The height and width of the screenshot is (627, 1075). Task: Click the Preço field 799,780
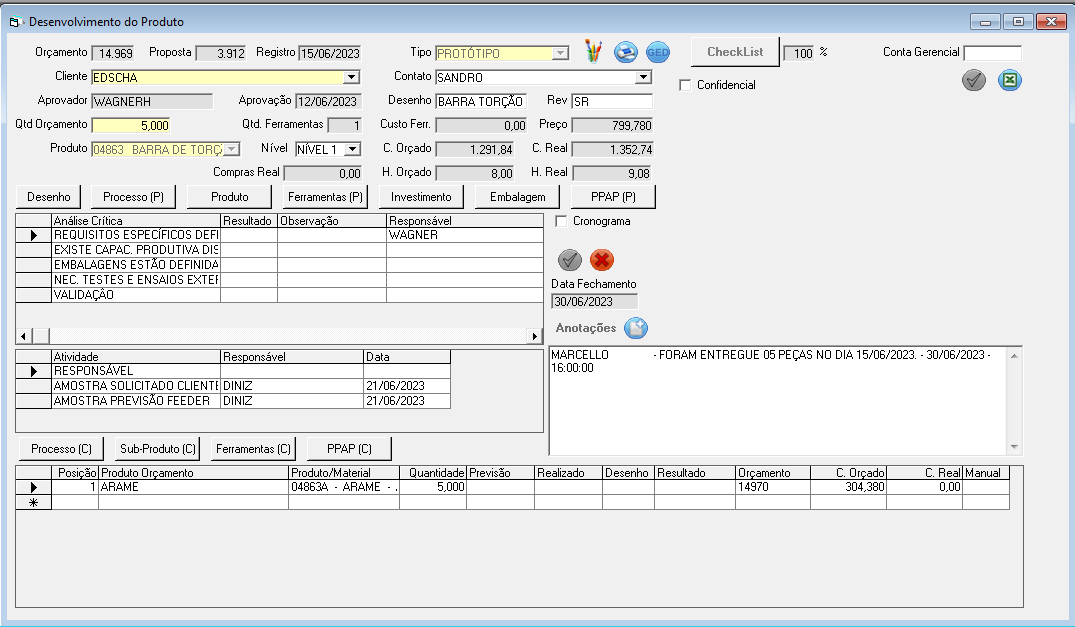pyautogui.click(x=612, y=125)
